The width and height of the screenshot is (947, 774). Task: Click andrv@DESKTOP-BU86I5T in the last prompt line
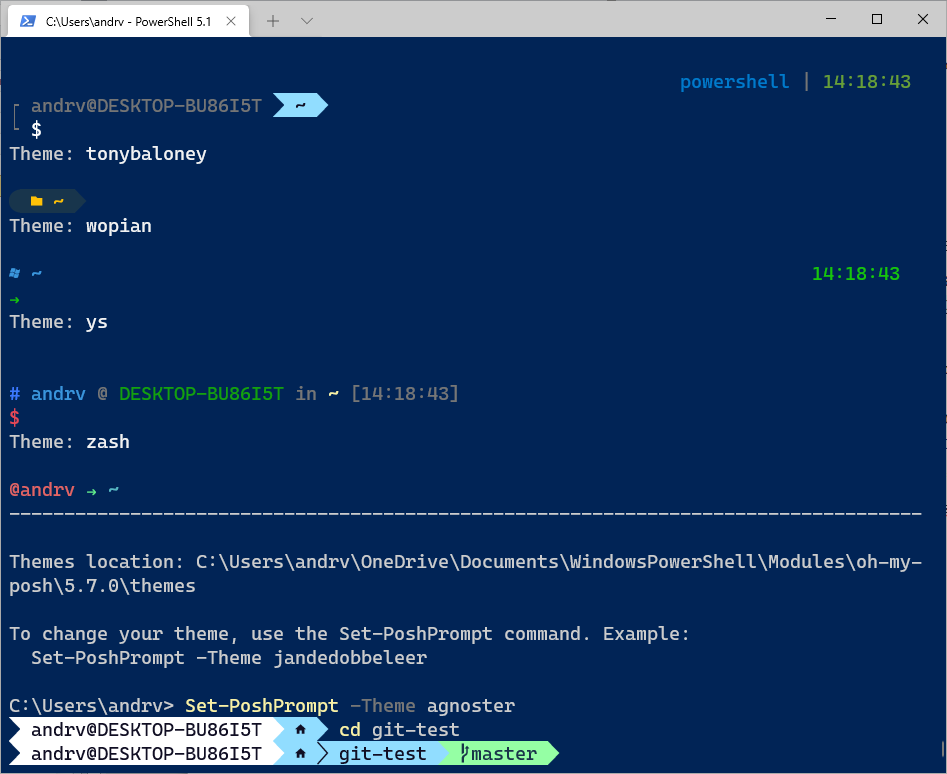tap(146, 753)
